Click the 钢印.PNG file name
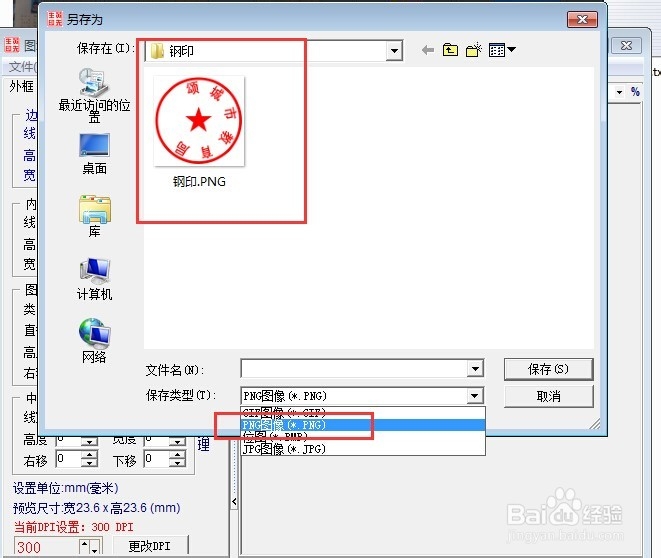 tap(199, 182)
